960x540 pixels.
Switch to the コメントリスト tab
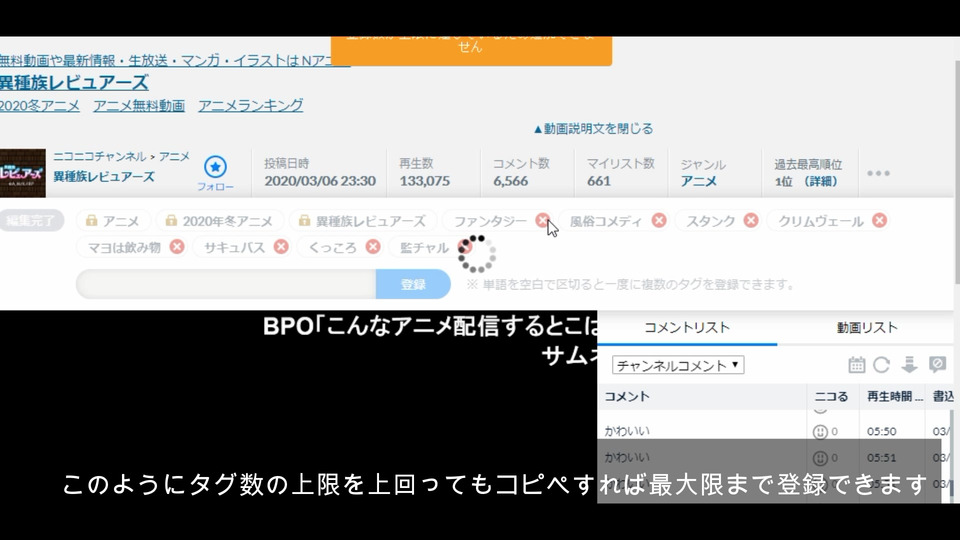687,328
